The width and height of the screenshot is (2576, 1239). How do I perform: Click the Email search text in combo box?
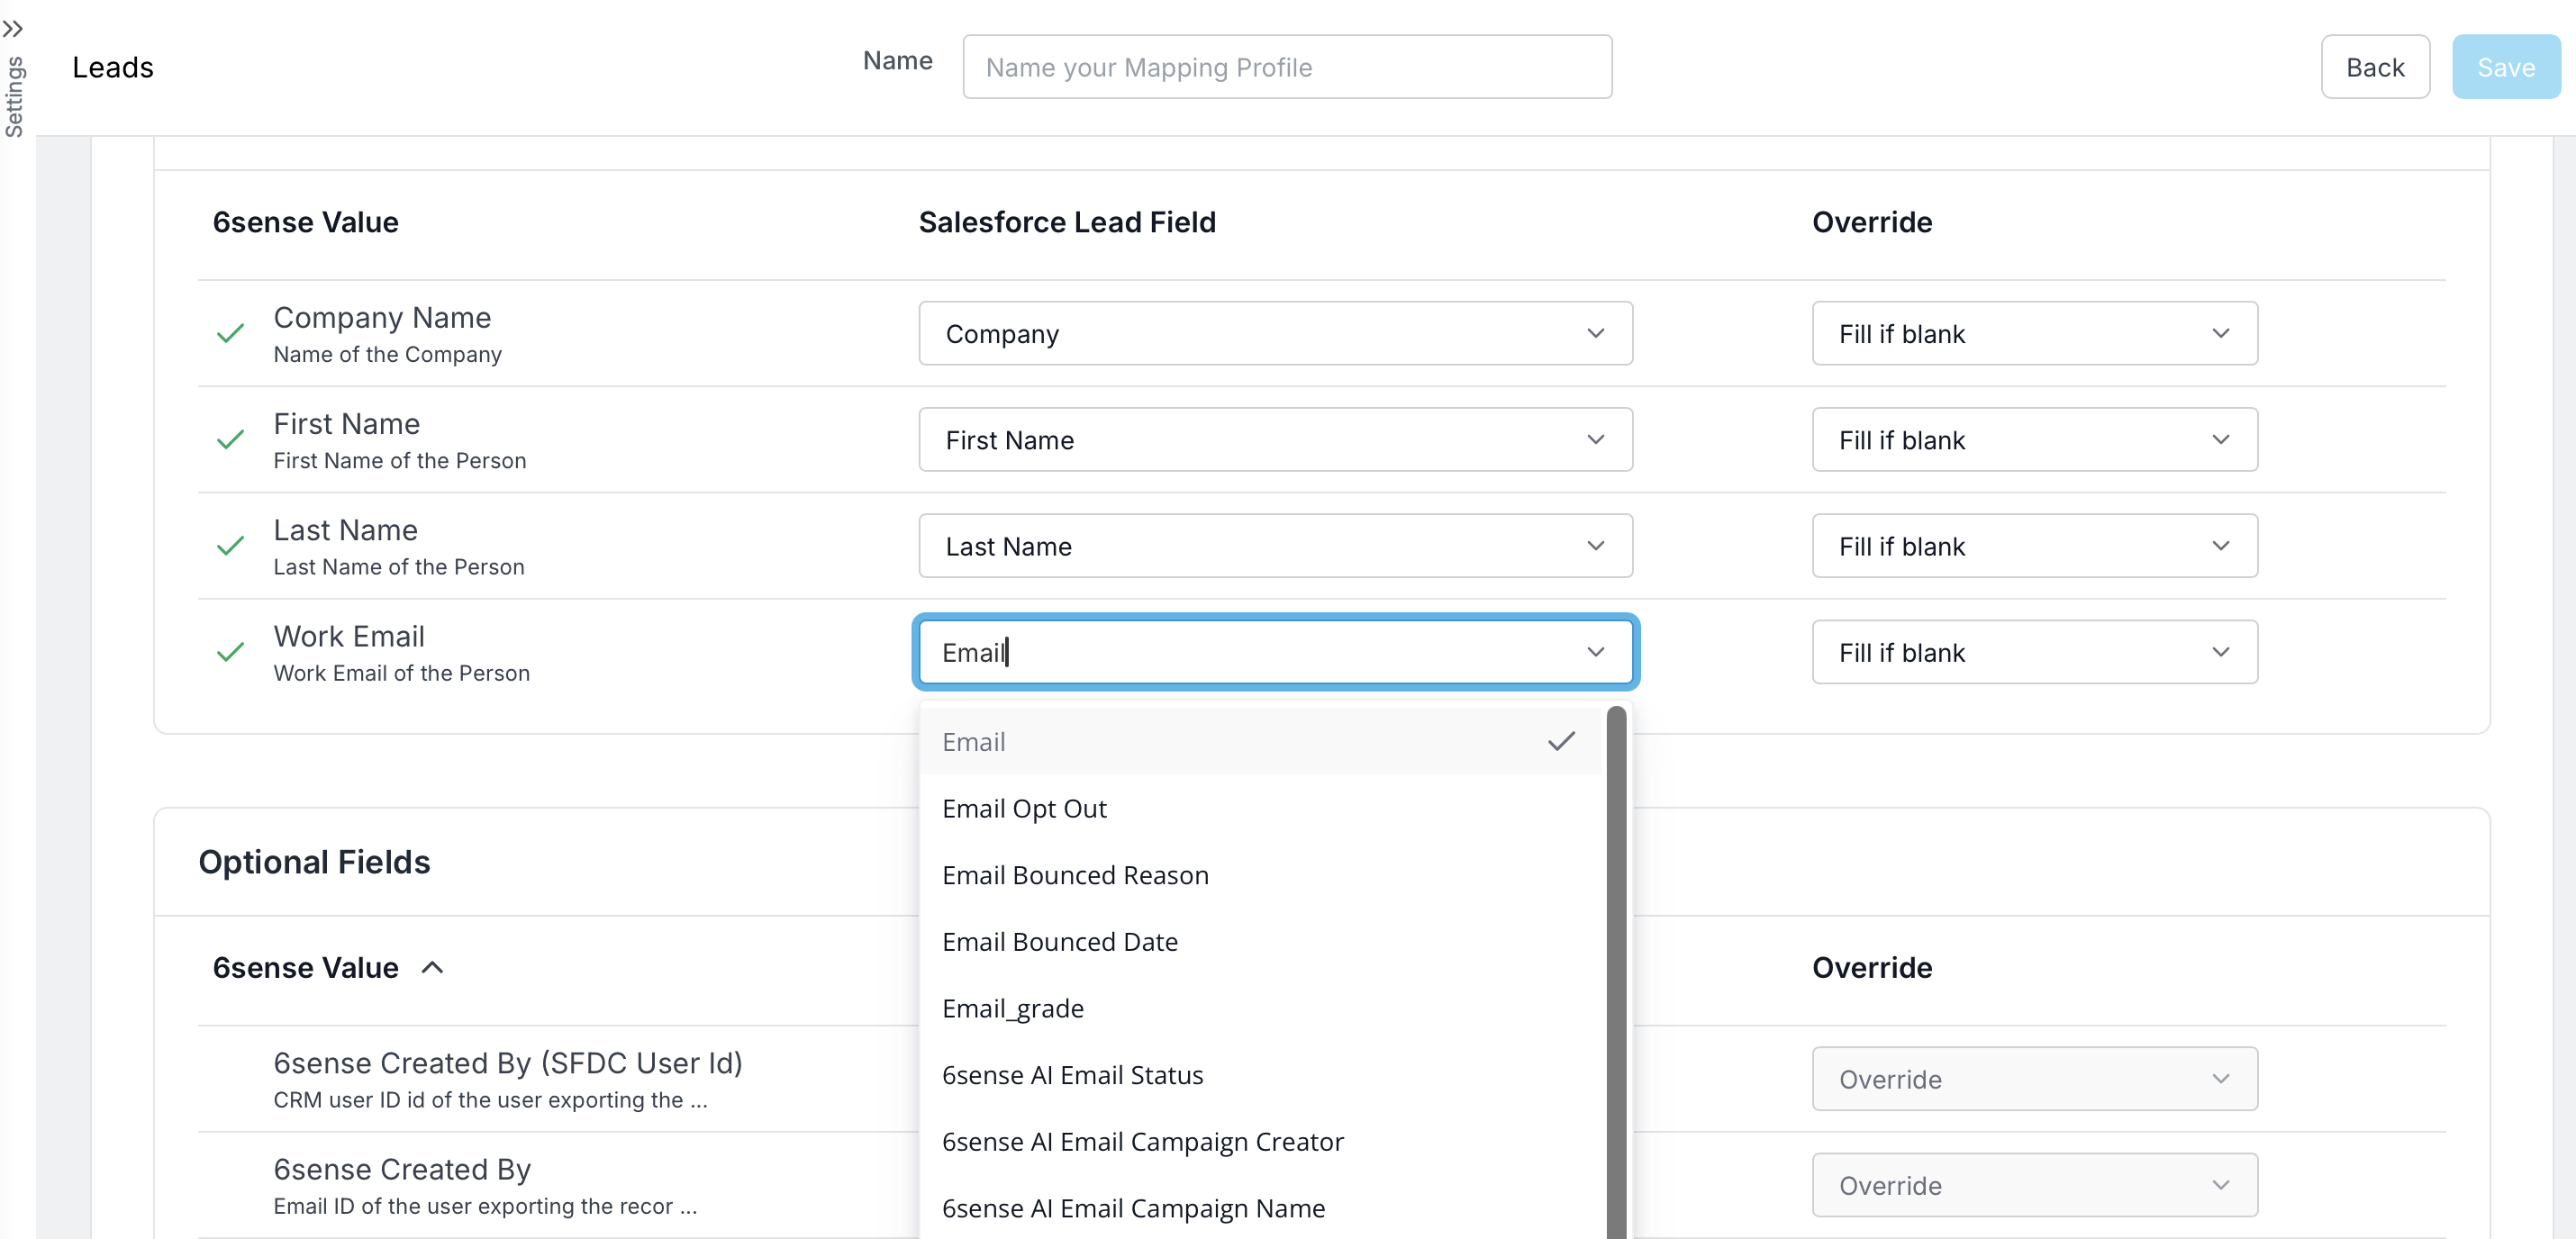(x=974, y=652)
